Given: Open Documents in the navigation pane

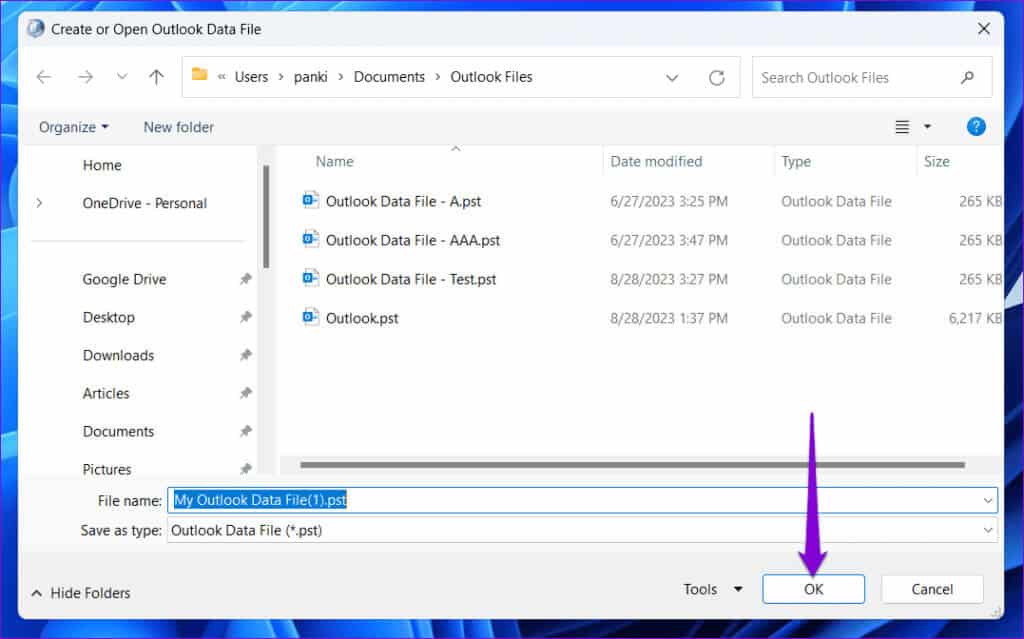Looking at the screenshot, I should [118, 431].
